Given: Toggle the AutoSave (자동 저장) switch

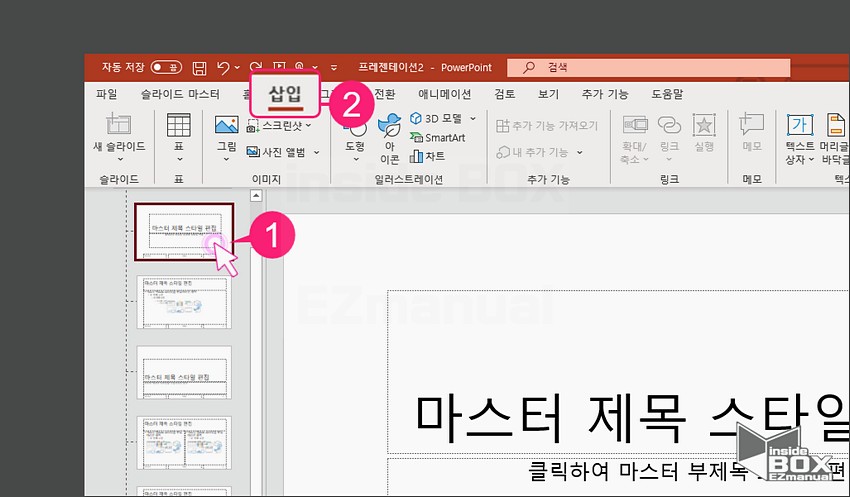Looking at the screenshot, I should coord(166,67).
